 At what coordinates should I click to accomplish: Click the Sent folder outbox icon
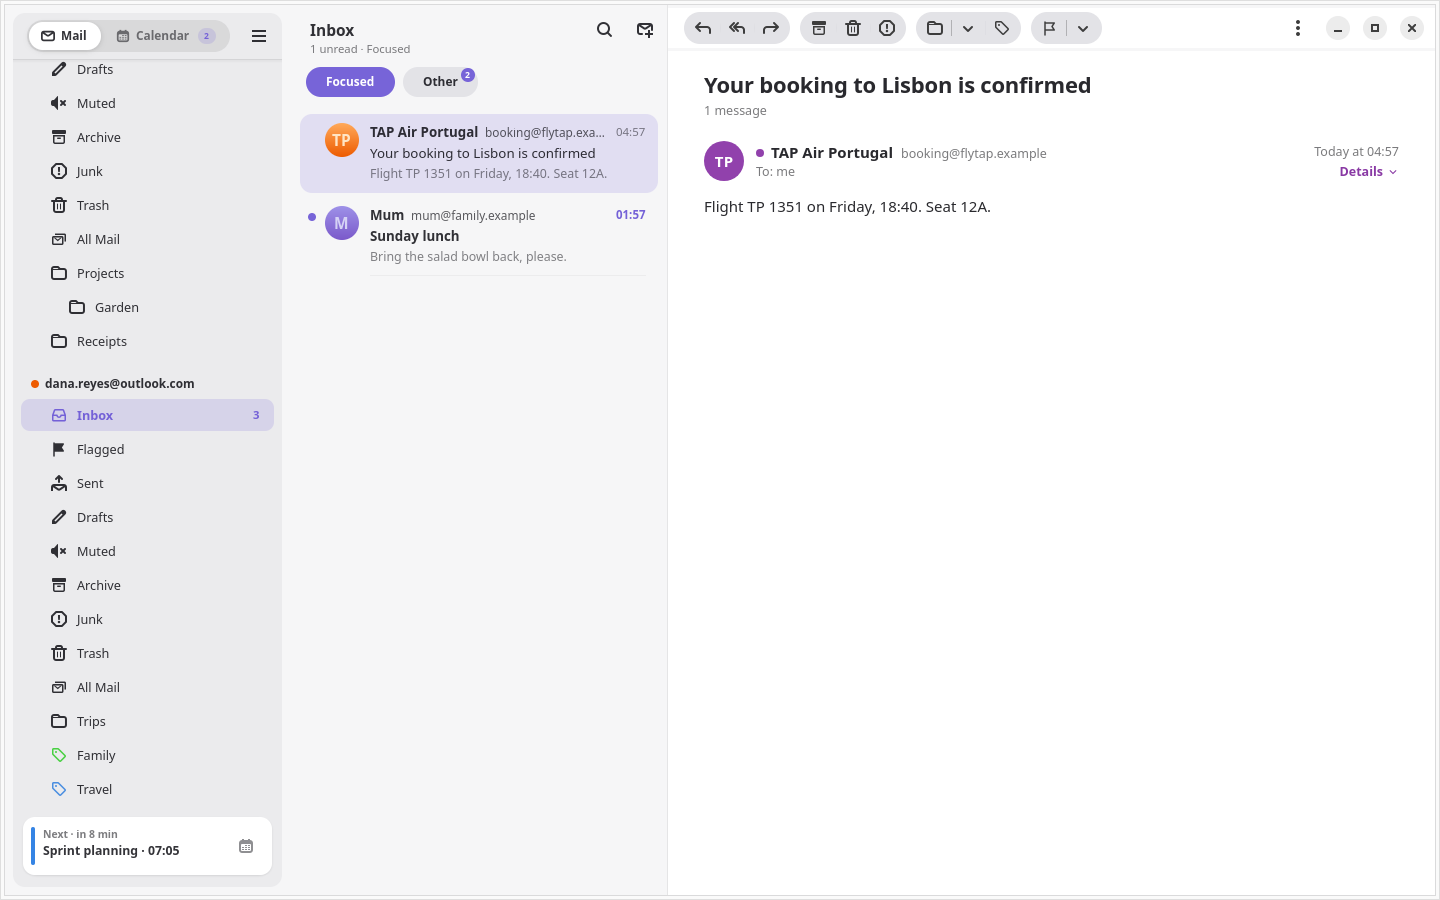point(59,483)
